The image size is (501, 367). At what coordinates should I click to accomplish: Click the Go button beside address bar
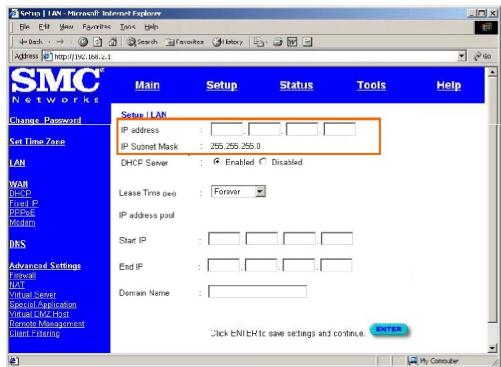point(483,56)
